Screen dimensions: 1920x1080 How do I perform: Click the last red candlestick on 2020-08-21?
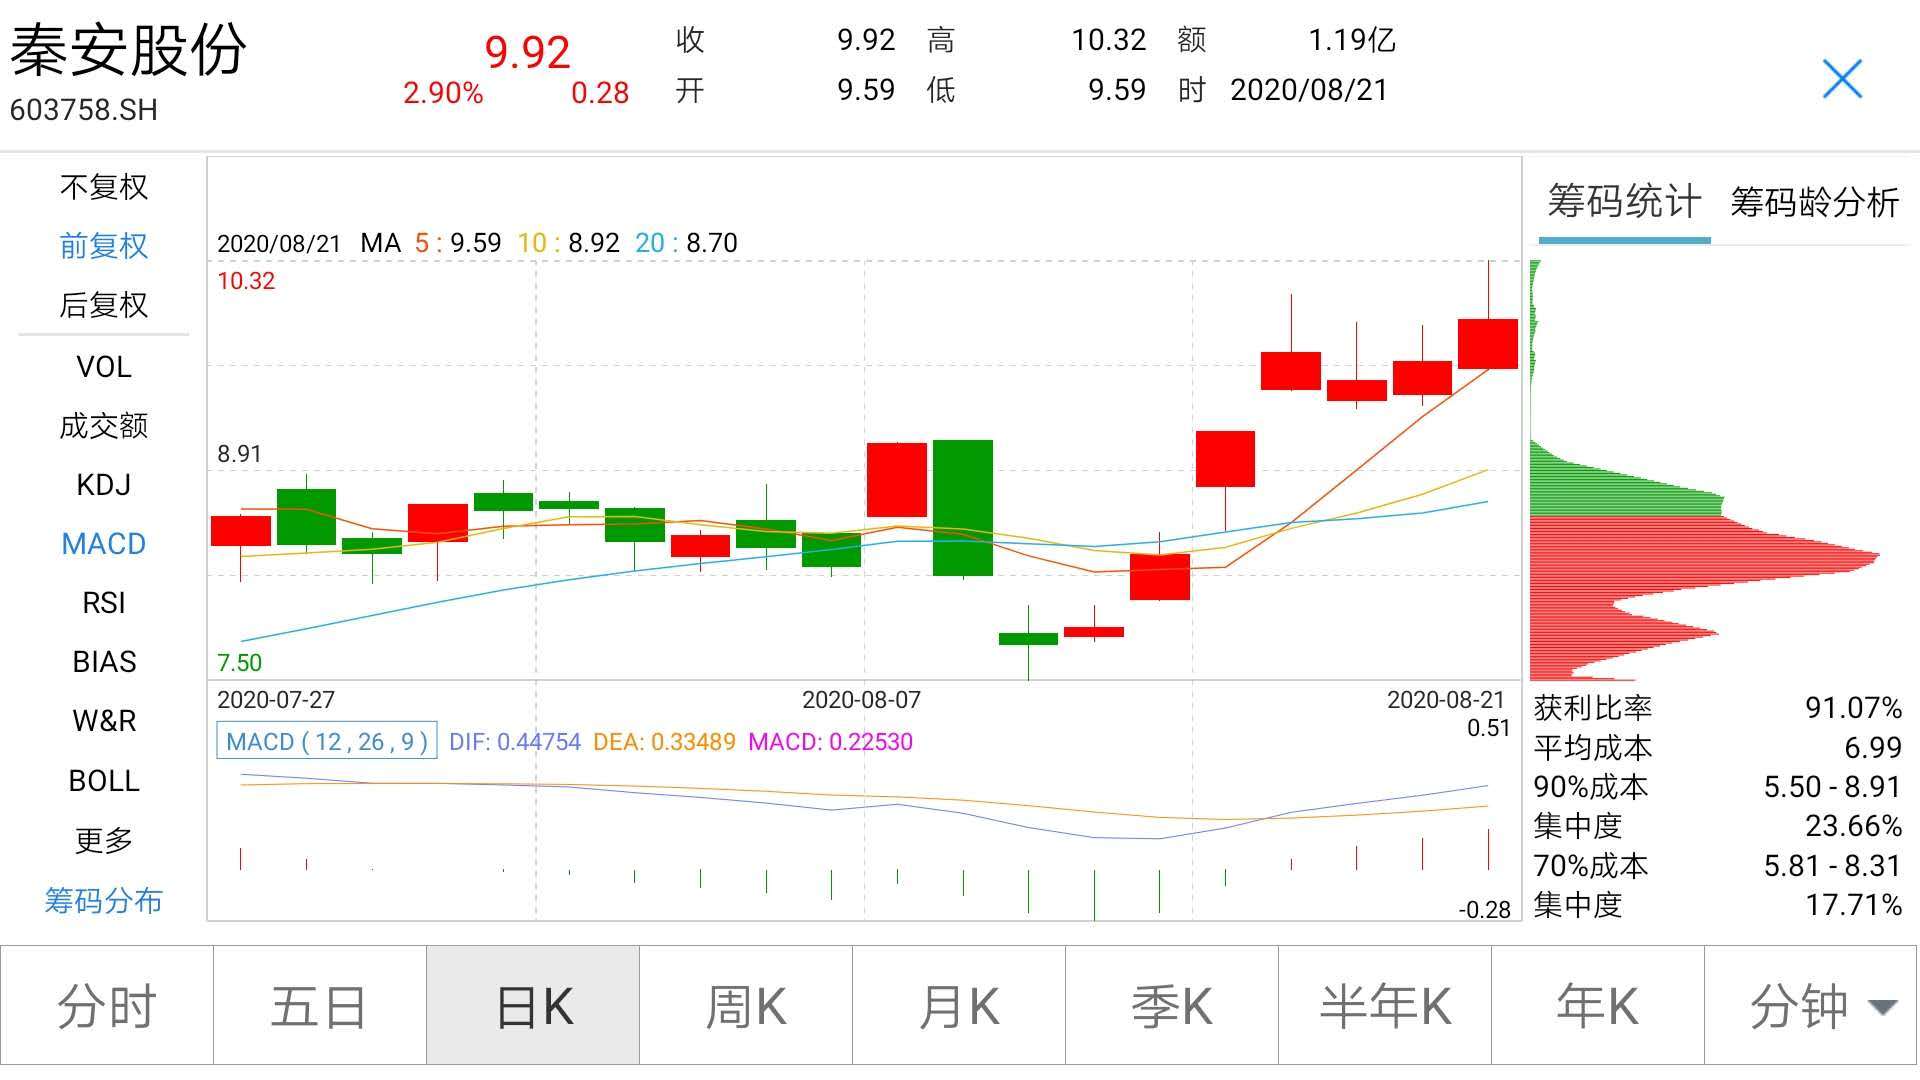pyautogui.click(x=1487, y=343)
